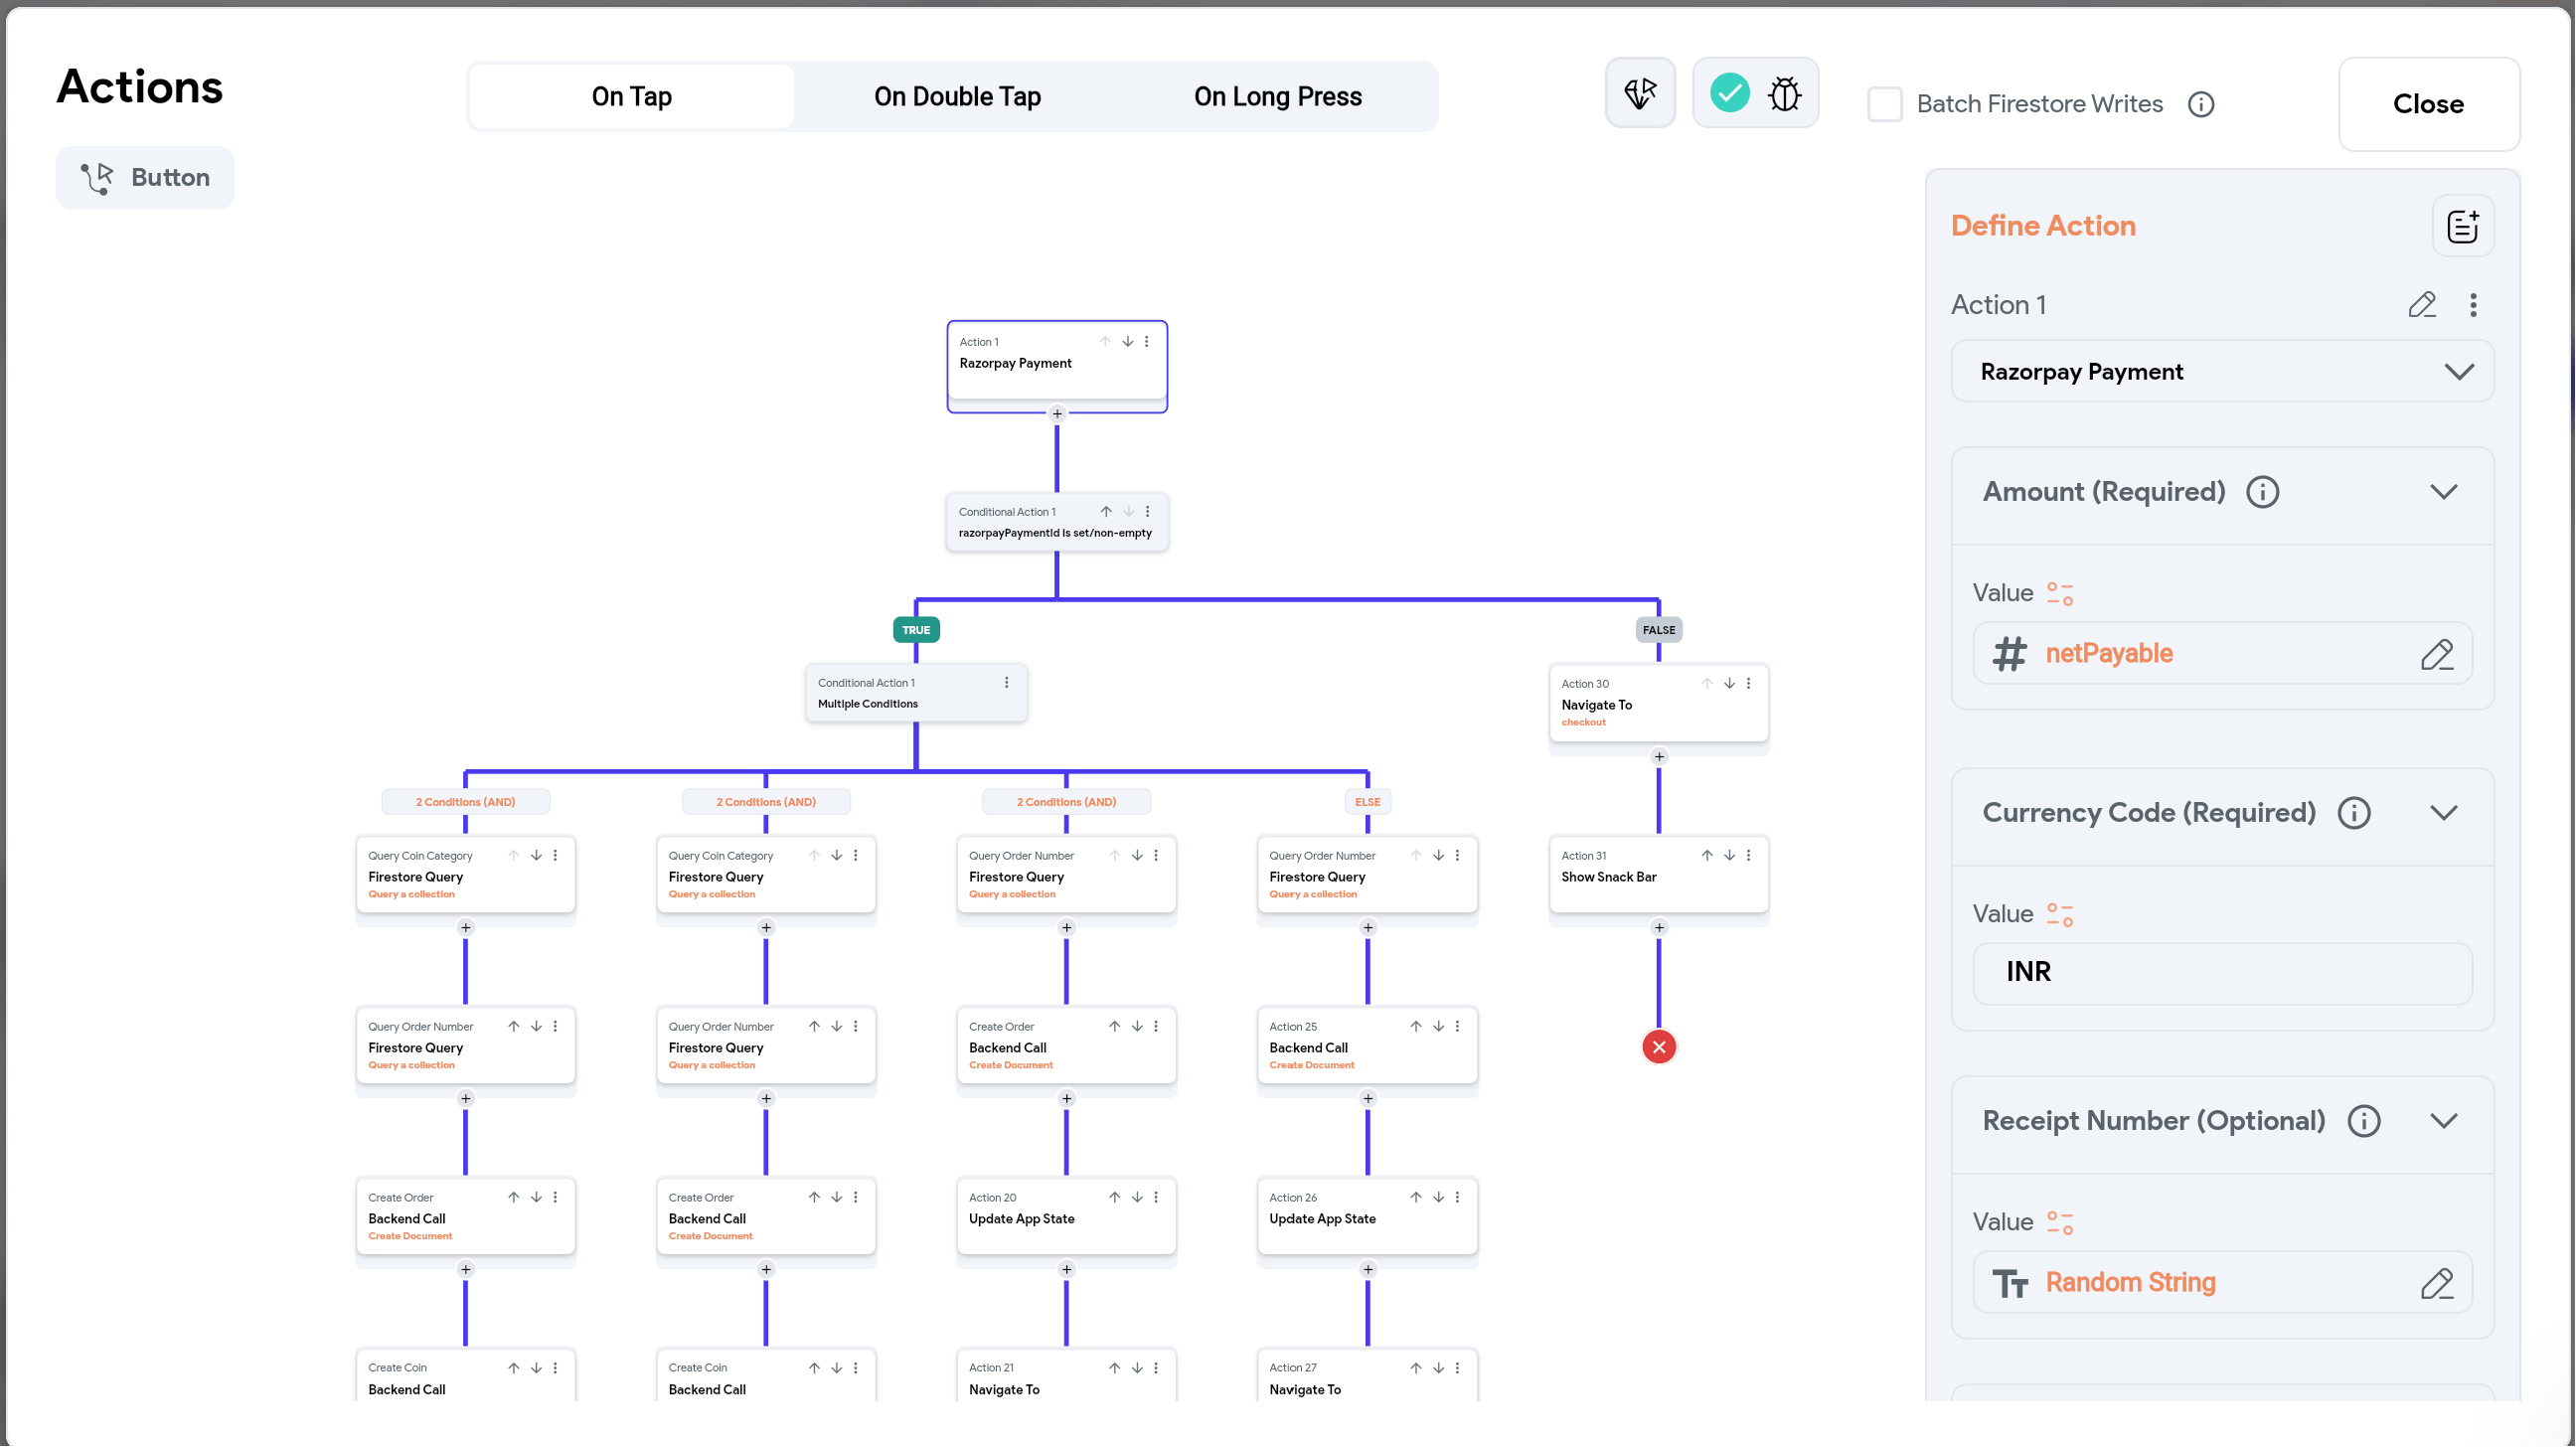Edit the netPayable variable value
The width and height of the screenshot is (2576, 1447).
click(x=2436, y=654)
